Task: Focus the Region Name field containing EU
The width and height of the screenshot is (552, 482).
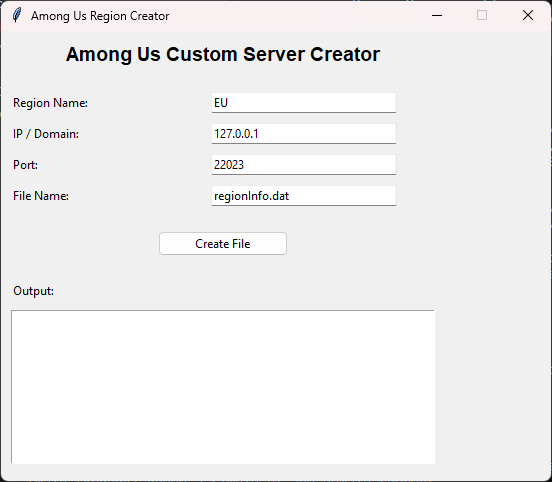Action: [304, 103]
